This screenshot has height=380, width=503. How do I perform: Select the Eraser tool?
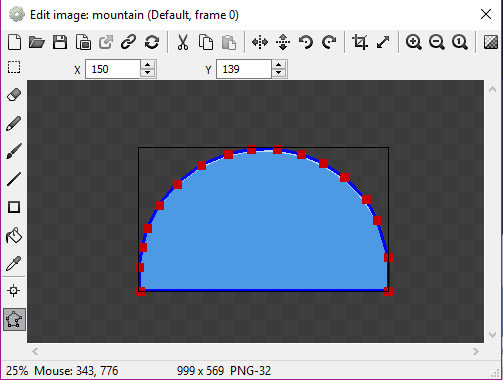click(14, 95)
